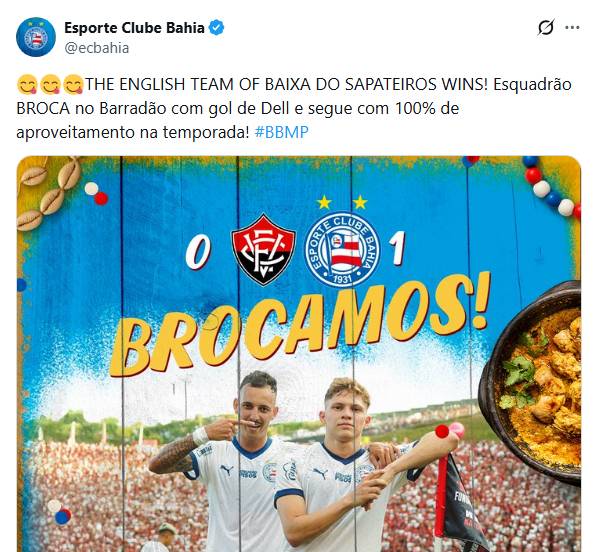Open the match result image thumbnail
The height and width of the screenshot is (552, 596).
point(299,354)
